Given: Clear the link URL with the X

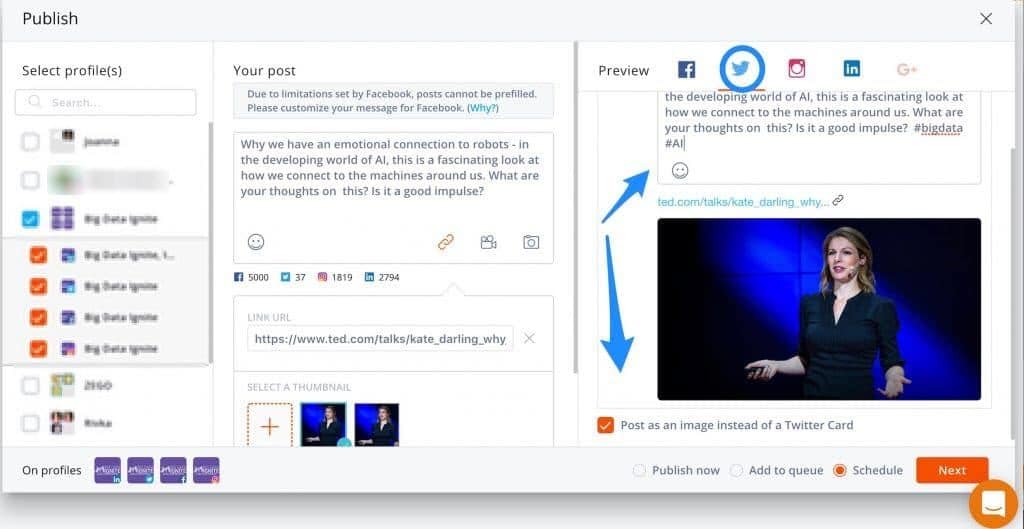Looking at the screenshot, I should [530, 338].
